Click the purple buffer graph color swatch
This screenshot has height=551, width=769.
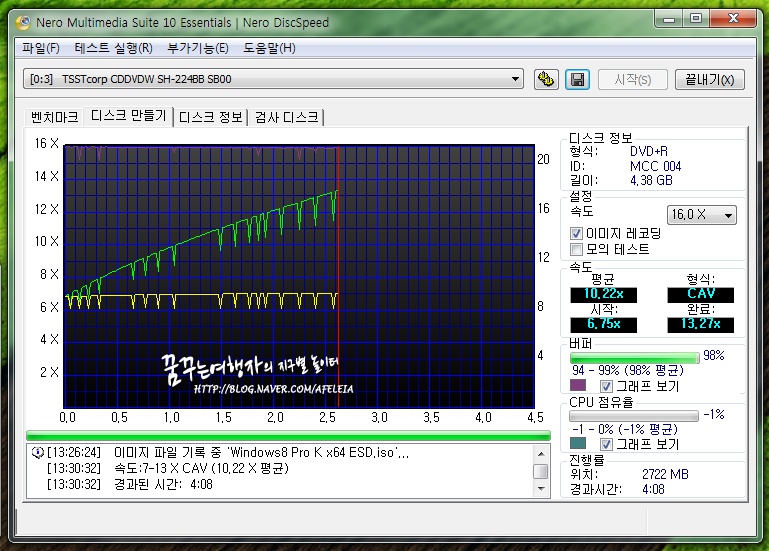click(578, 385)
